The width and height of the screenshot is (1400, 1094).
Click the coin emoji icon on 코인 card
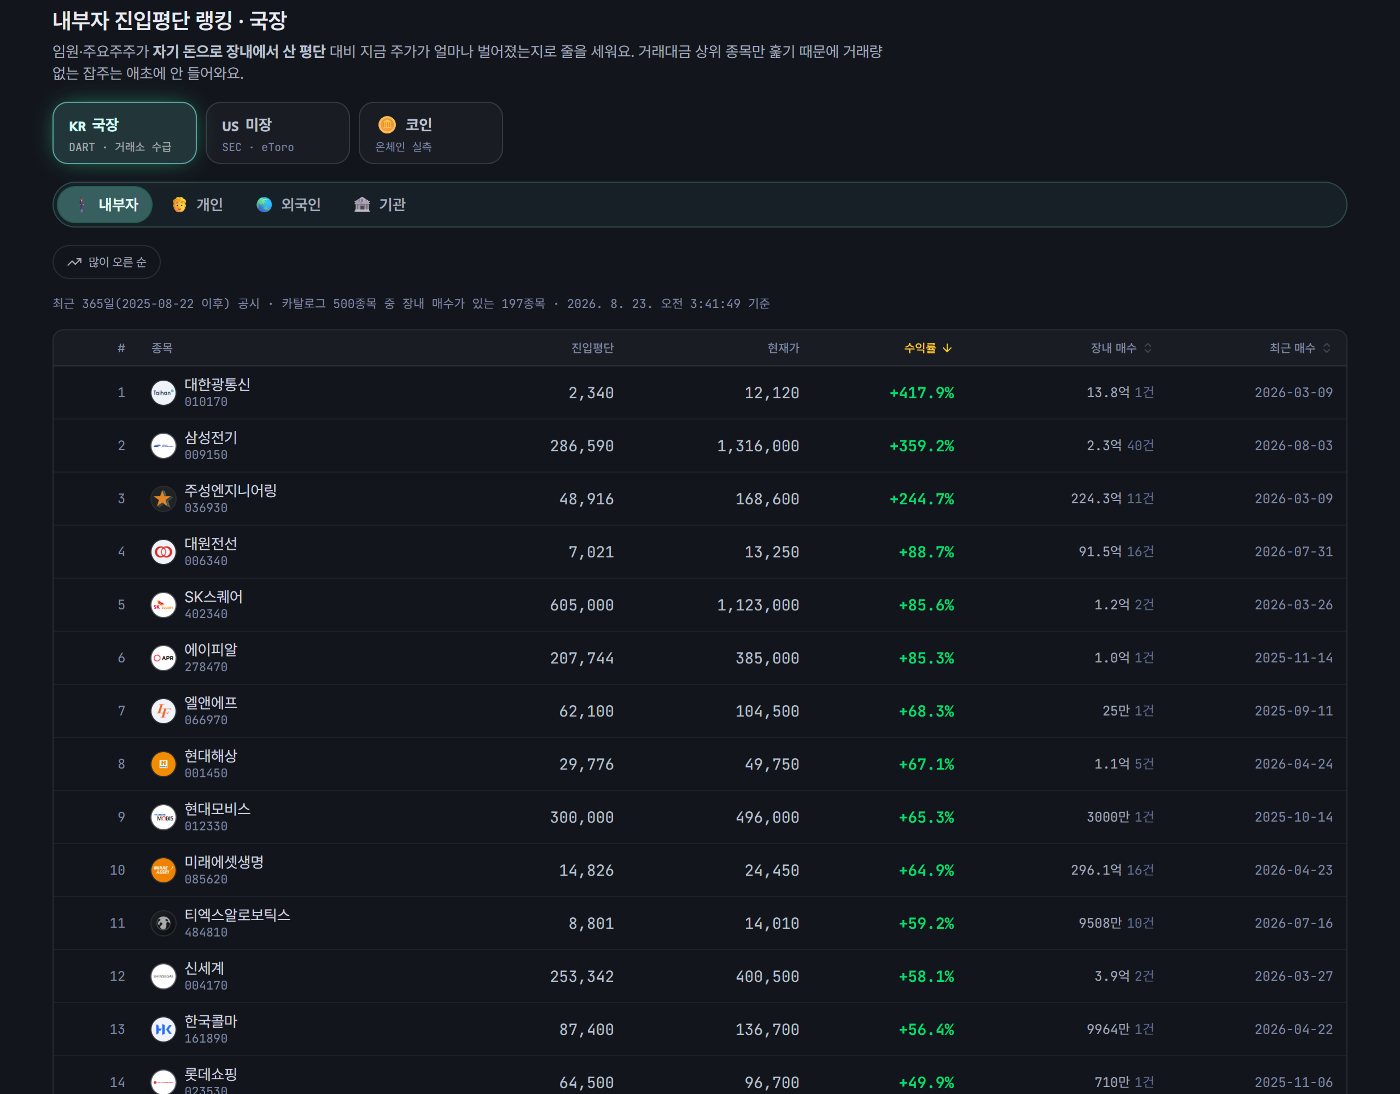387,125
